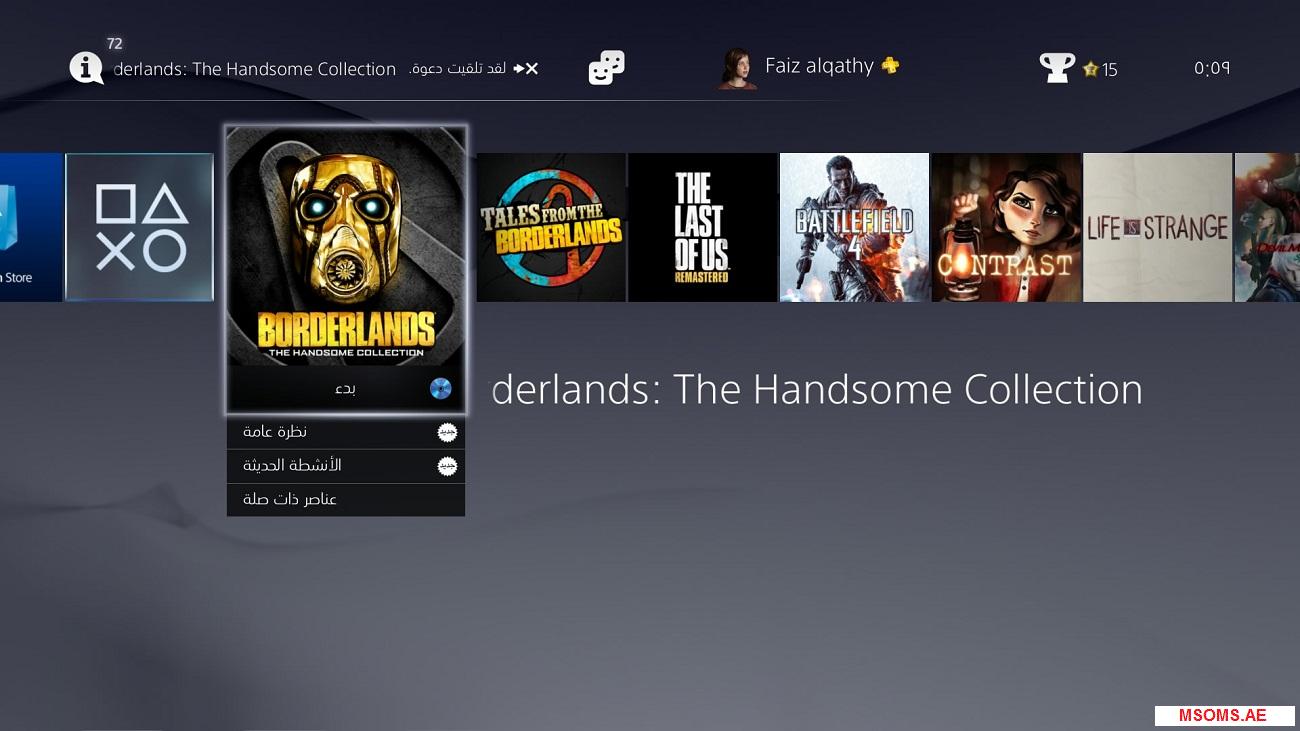Open the Contrast game tile
Viewport: 1300px width, 731px height.
coord(1006,227)
